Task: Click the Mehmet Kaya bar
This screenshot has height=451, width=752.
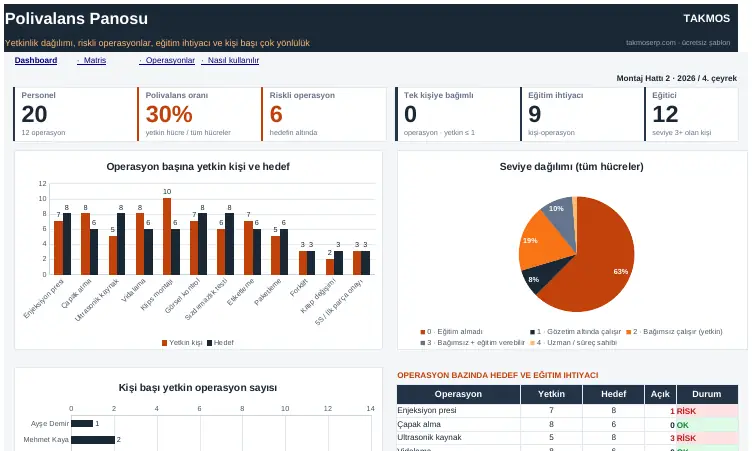Action: pos(93,439)
